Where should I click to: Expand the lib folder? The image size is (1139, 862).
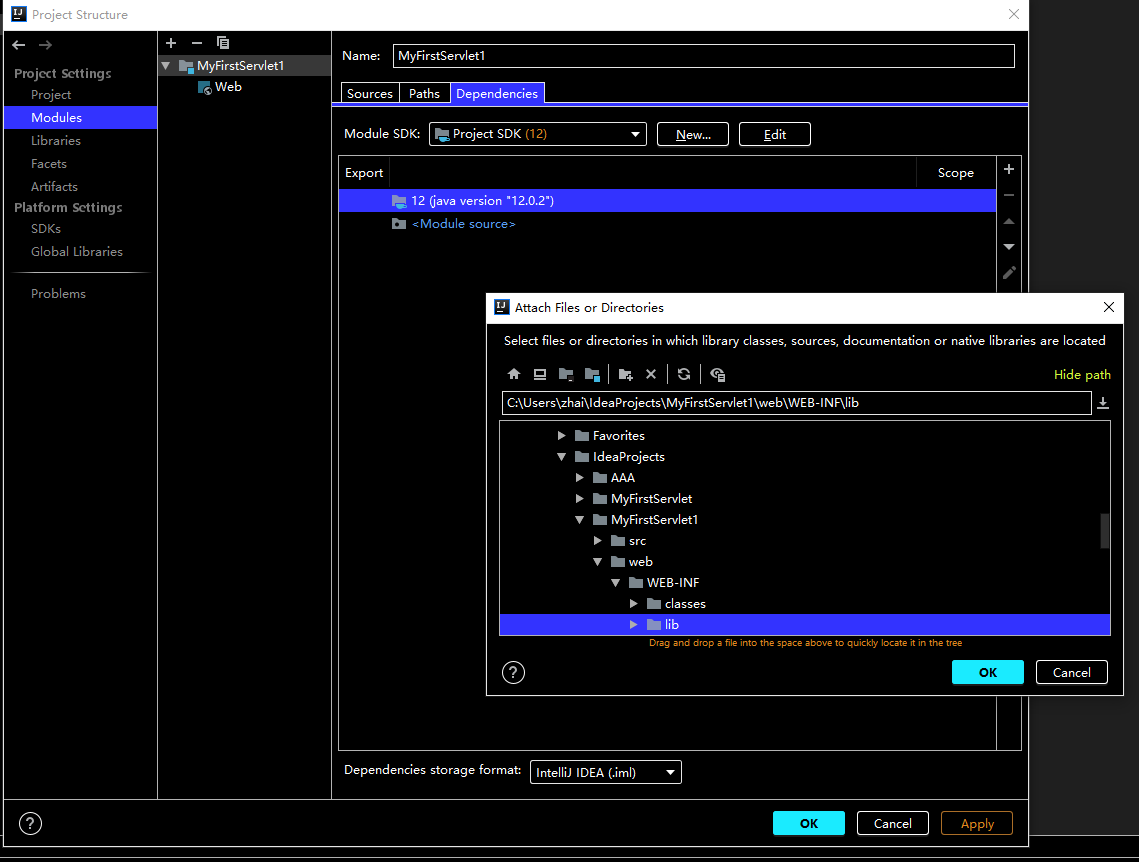point(634,625)
